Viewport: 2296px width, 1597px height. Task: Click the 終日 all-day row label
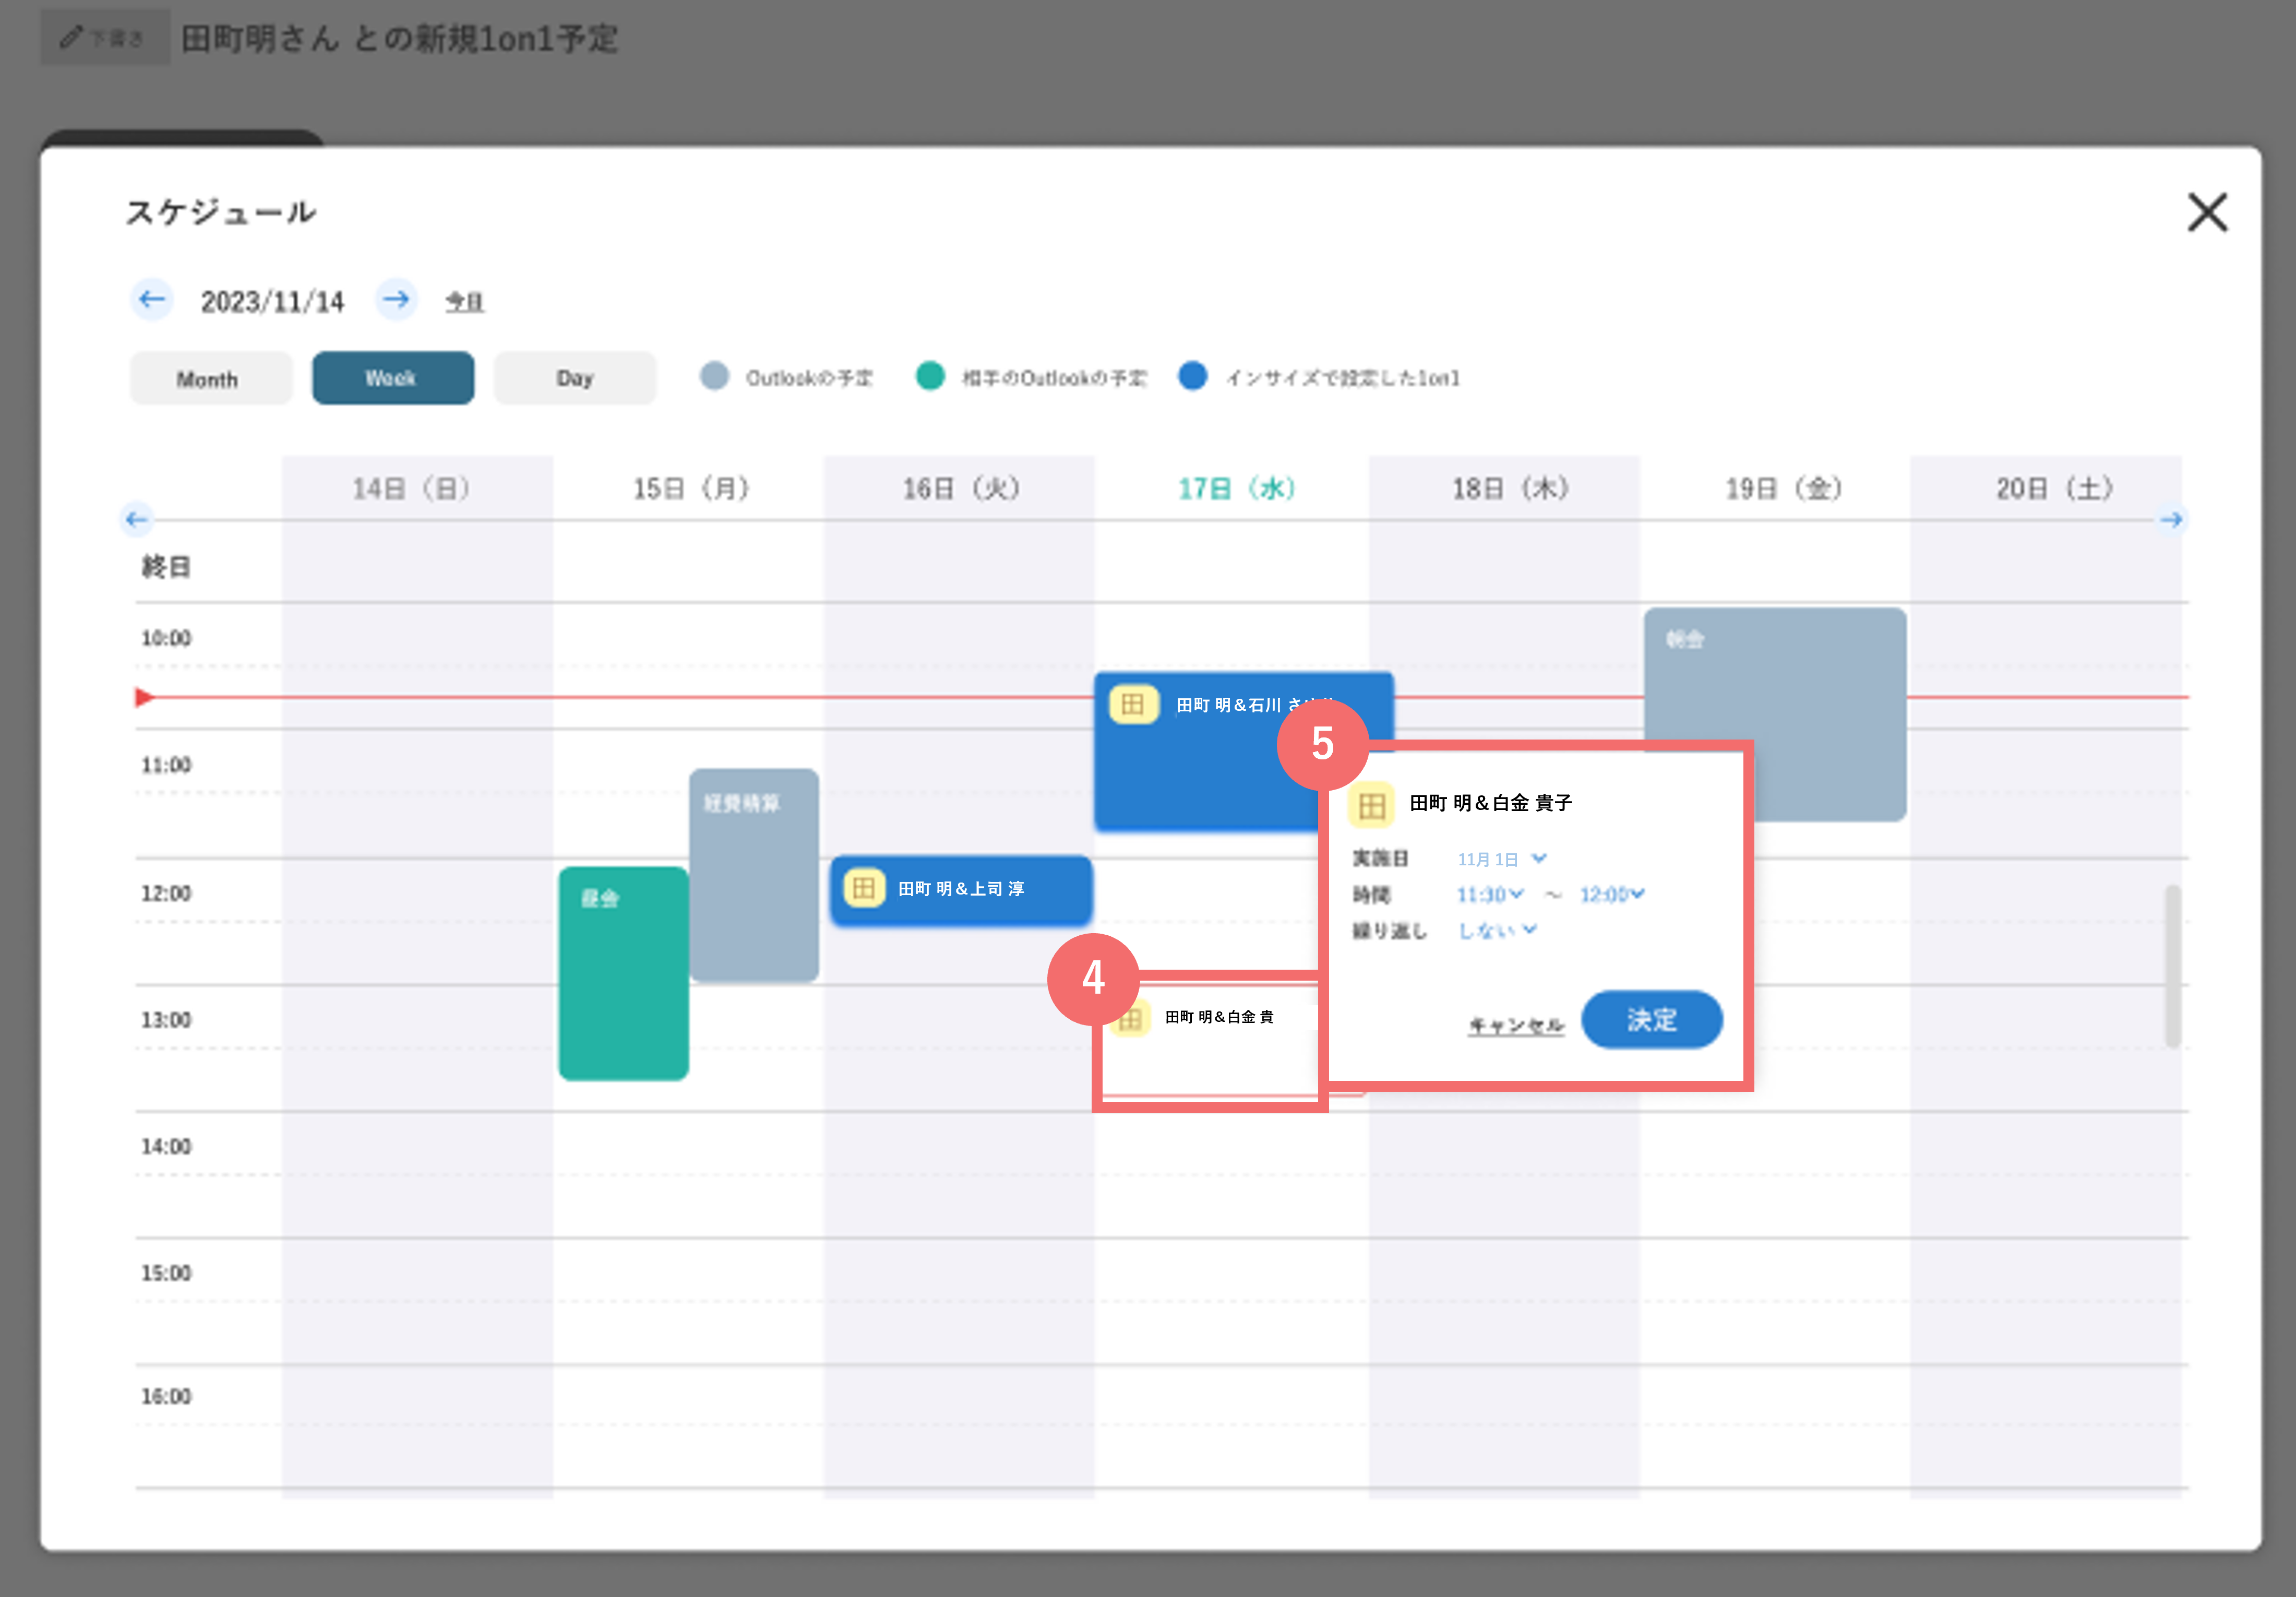click(166, 567)
